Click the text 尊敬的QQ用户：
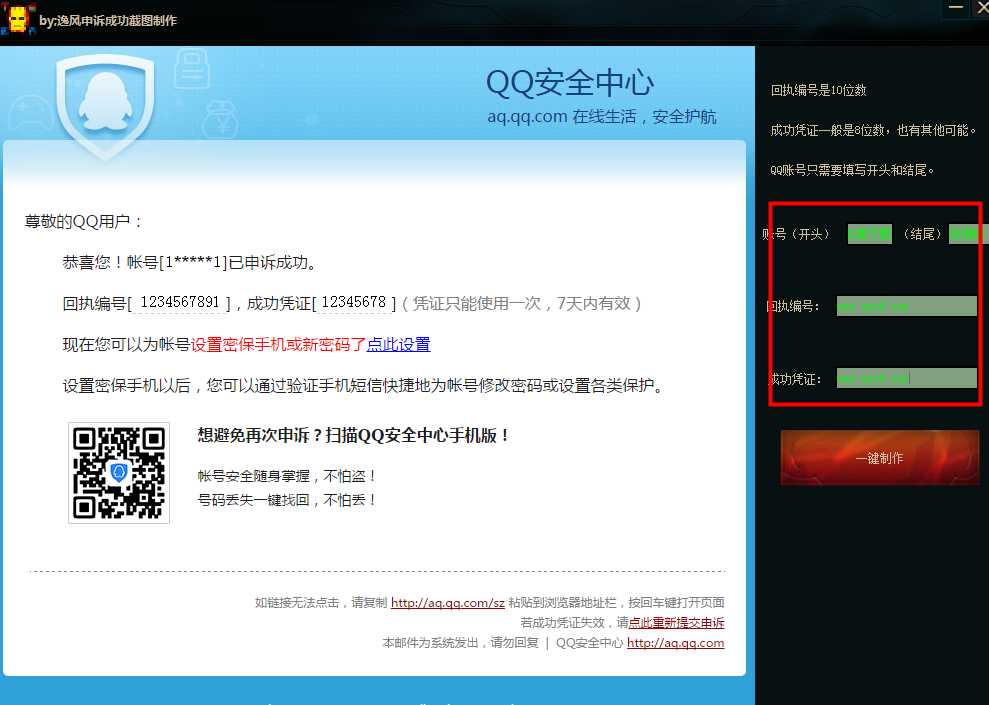Viewport: 989px width, 705px height. point(84,221)
